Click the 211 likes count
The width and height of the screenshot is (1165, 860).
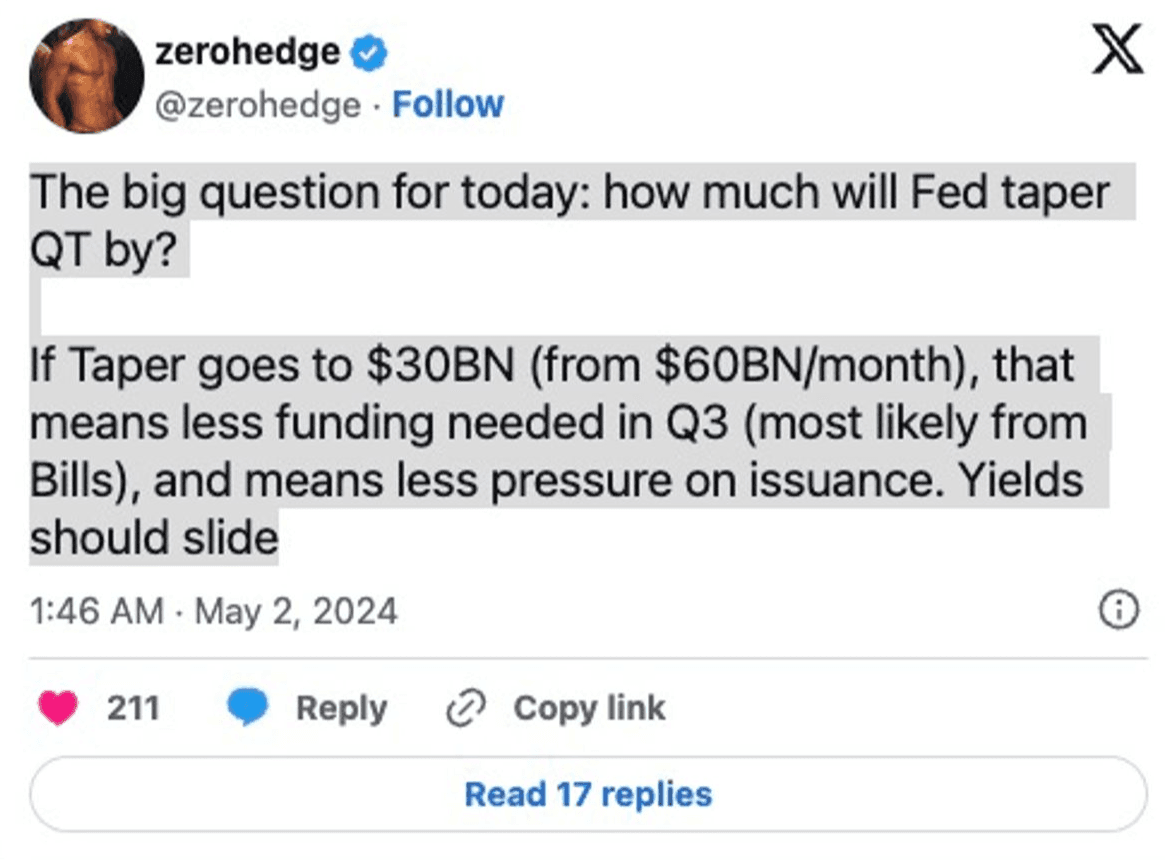click(x=133, y=709)
